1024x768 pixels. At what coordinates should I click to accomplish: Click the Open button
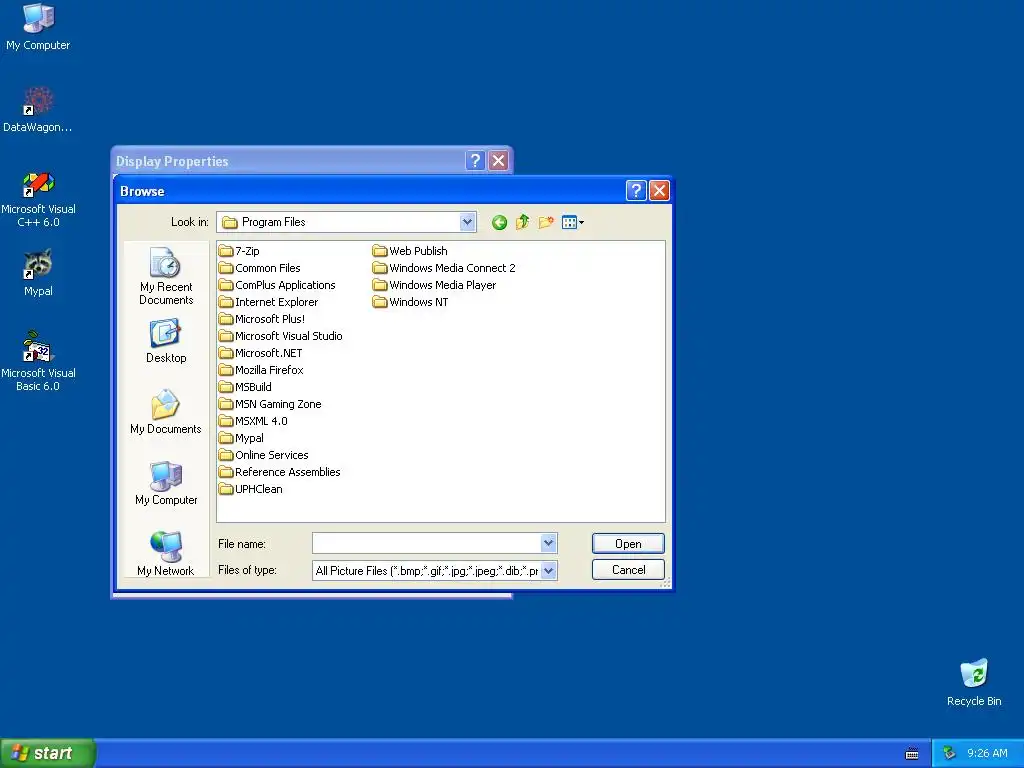click(x=628, y=543)
